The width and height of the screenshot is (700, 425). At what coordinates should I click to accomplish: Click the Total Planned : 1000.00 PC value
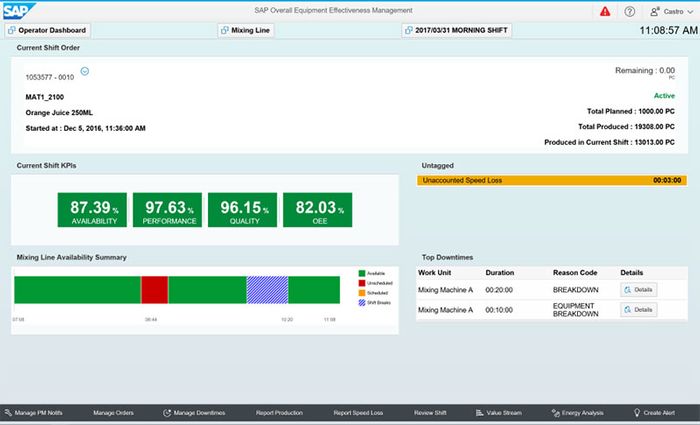click(631, 111)
